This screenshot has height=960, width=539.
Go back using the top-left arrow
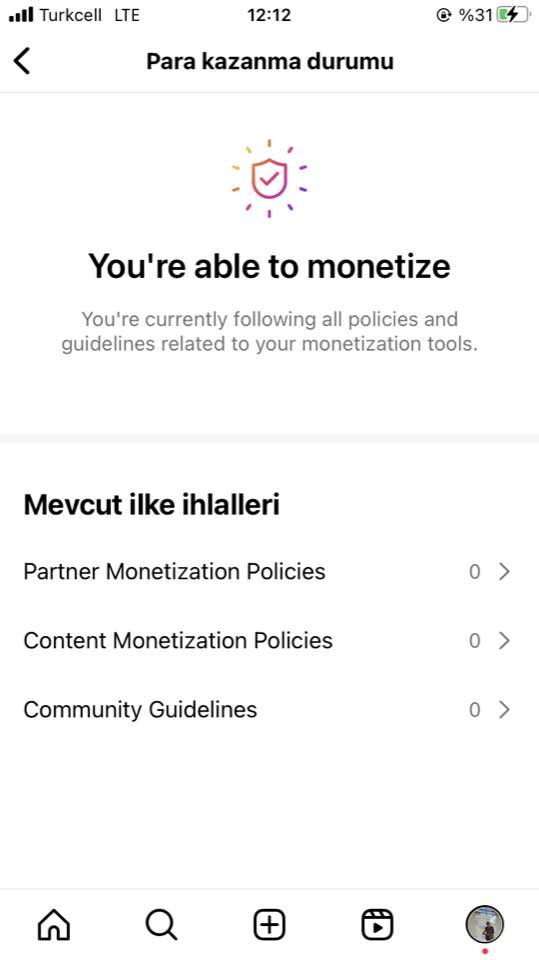(x=22, y=61)
